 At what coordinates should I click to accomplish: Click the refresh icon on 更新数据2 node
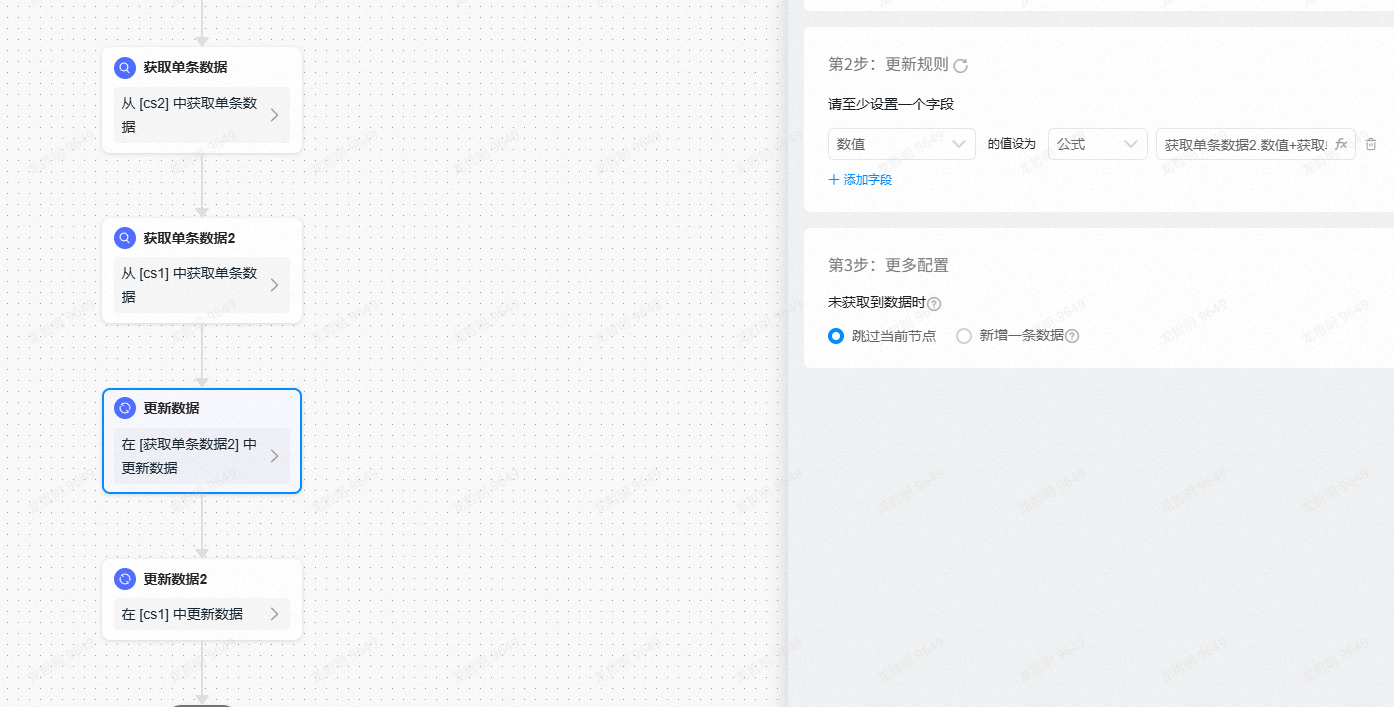[125, 579]
